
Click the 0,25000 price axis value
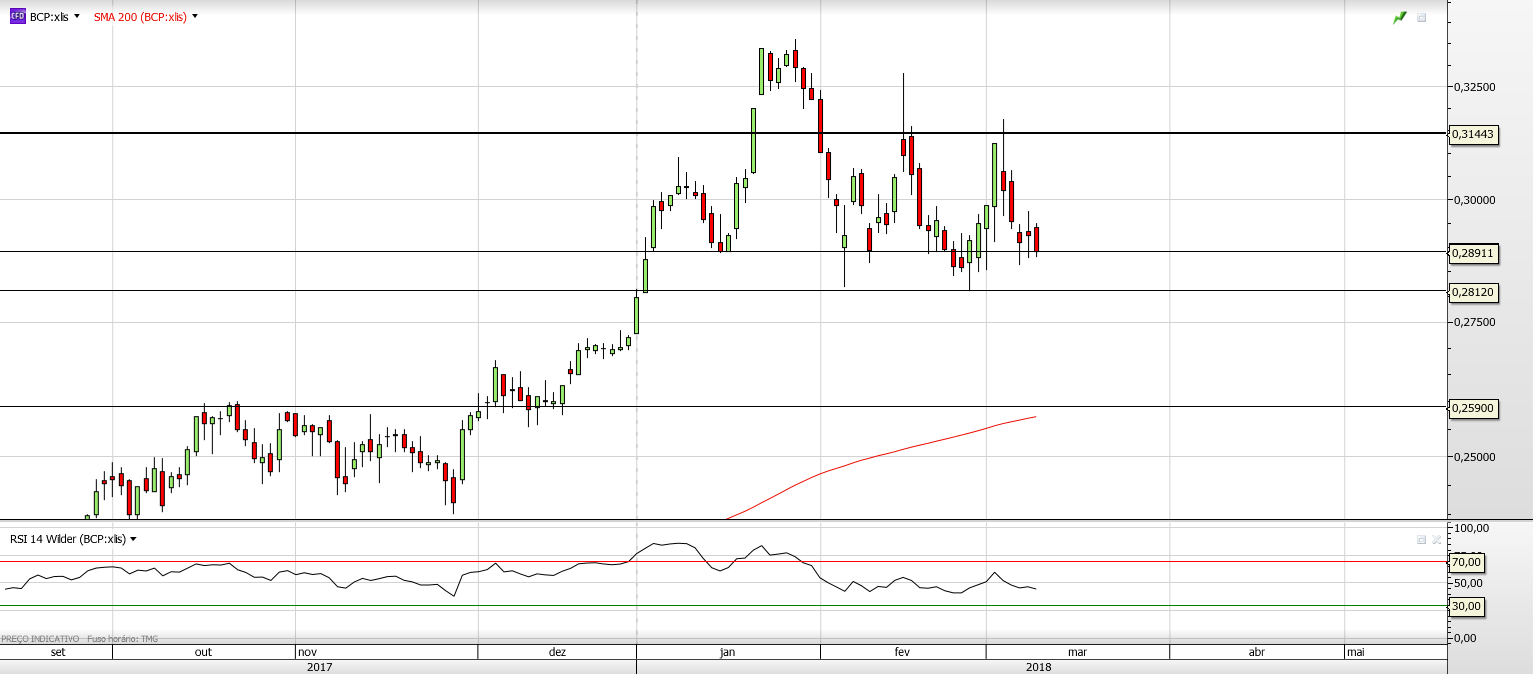[x=1474, y=457]
